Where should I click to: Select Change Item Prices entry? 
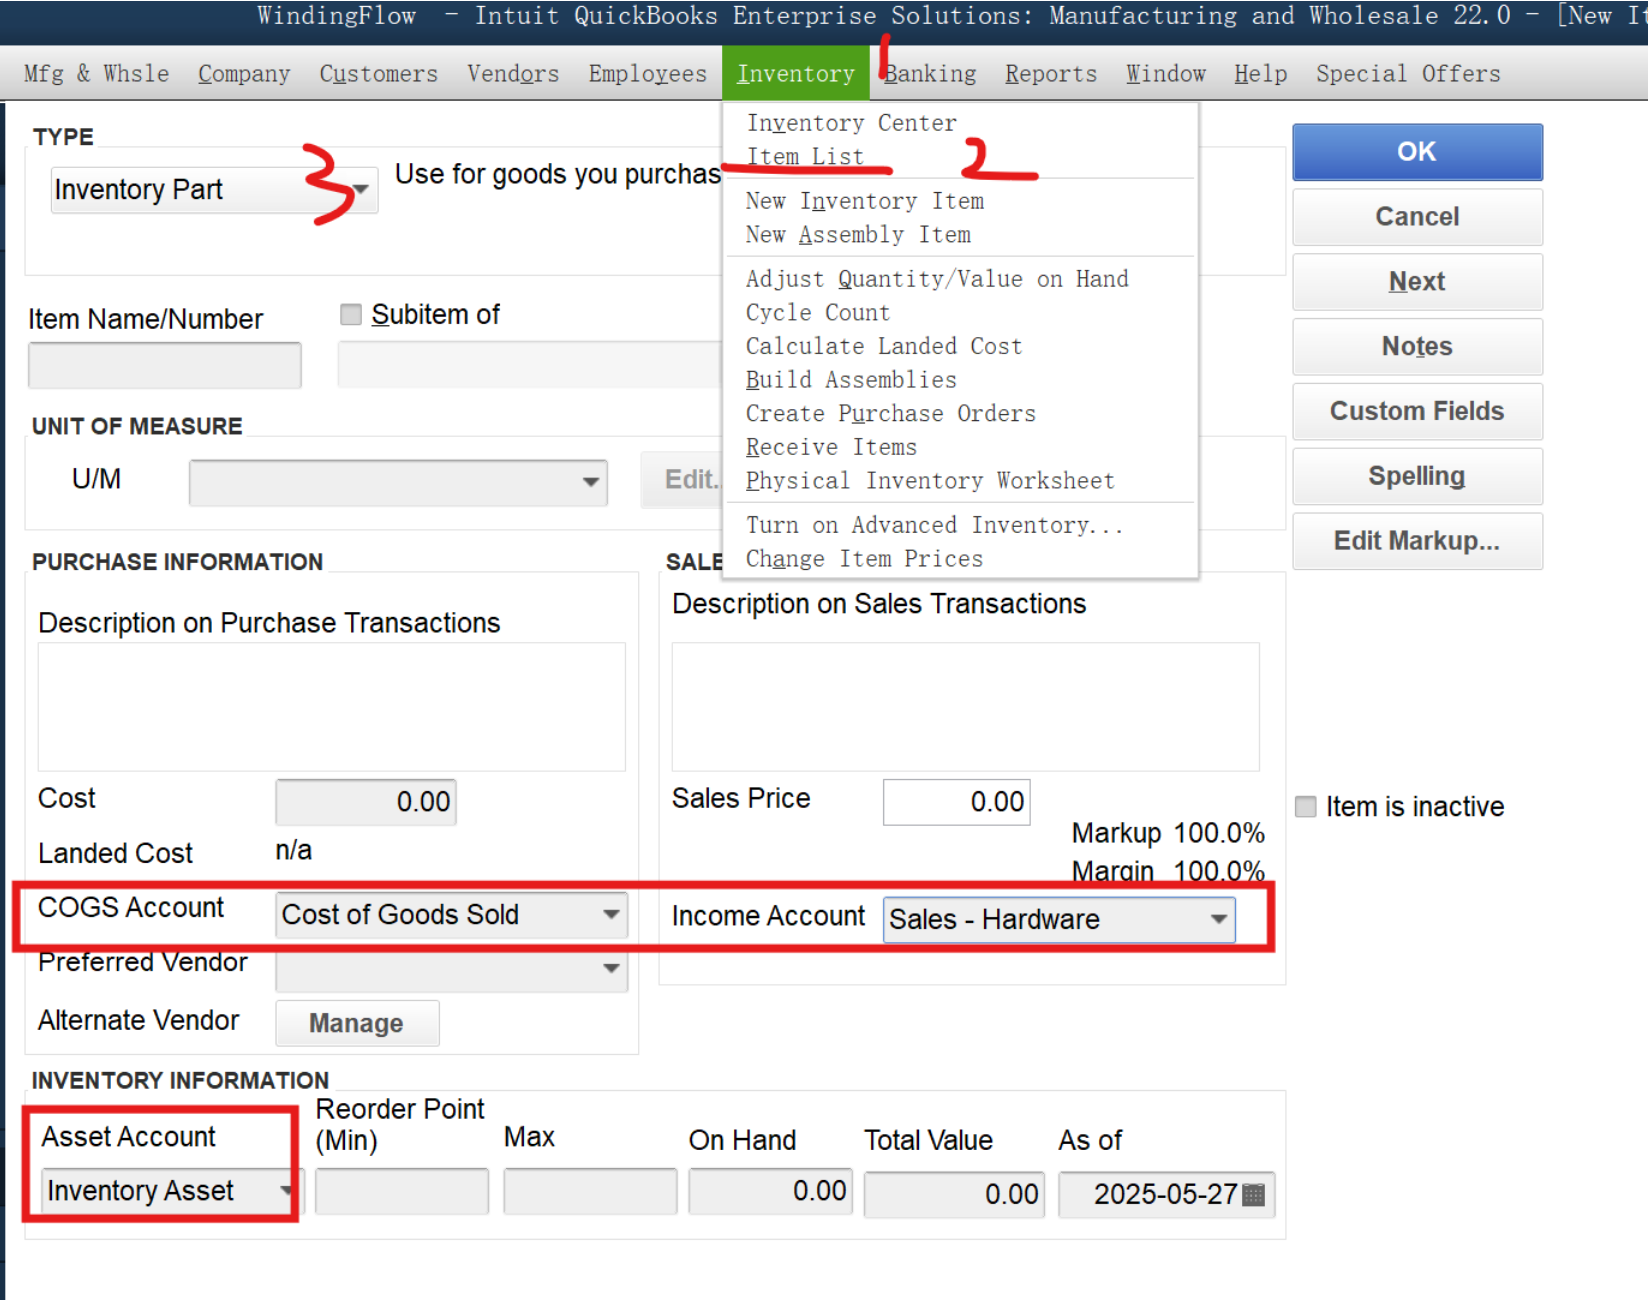pos(864,560)
